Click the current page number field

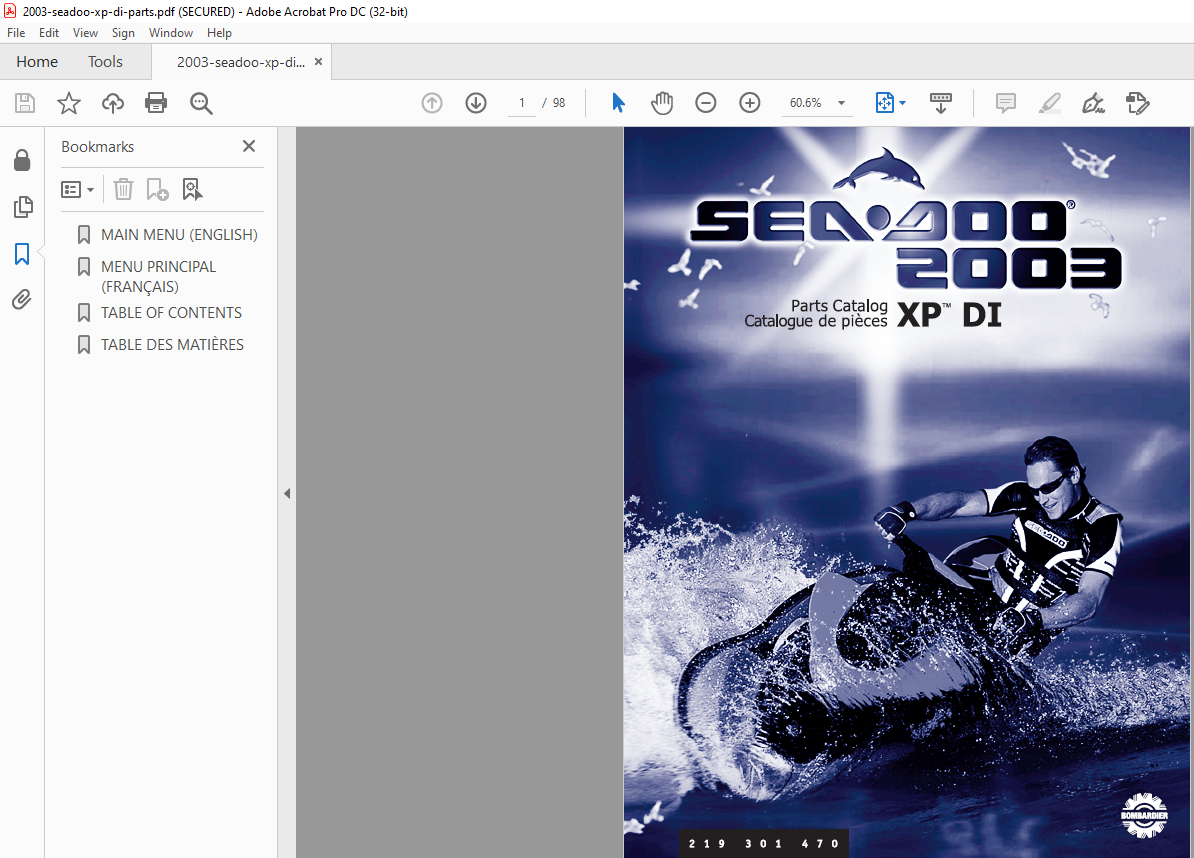pos(522,103)
